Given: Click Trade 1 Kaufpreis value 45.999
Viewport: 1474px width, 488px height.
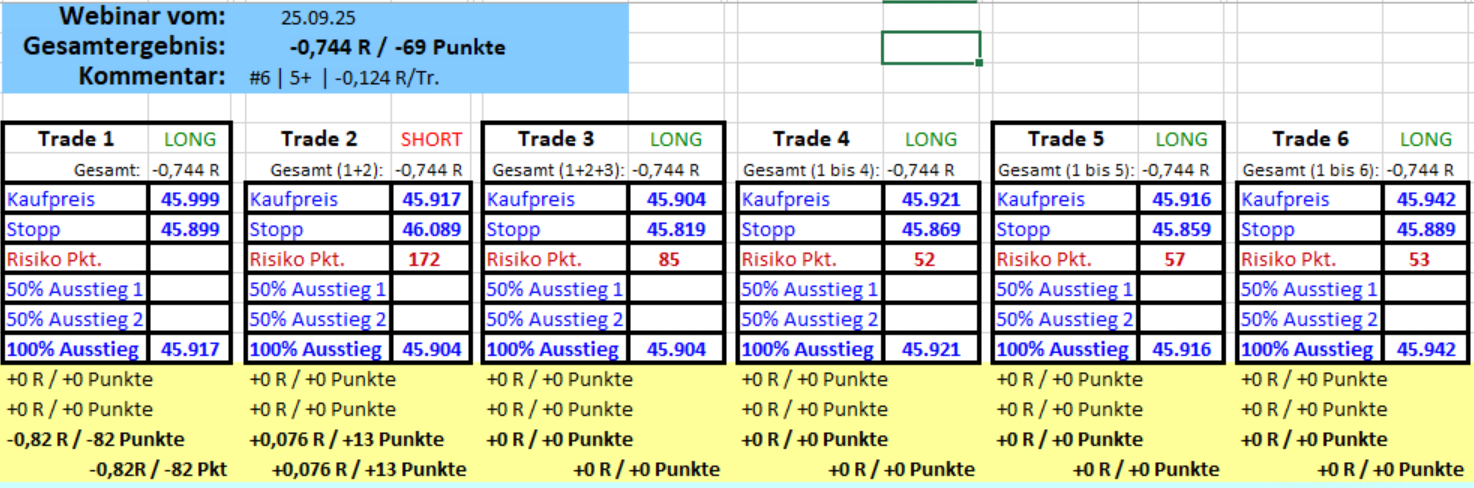Looking at the screenshot, I should 188,199.
